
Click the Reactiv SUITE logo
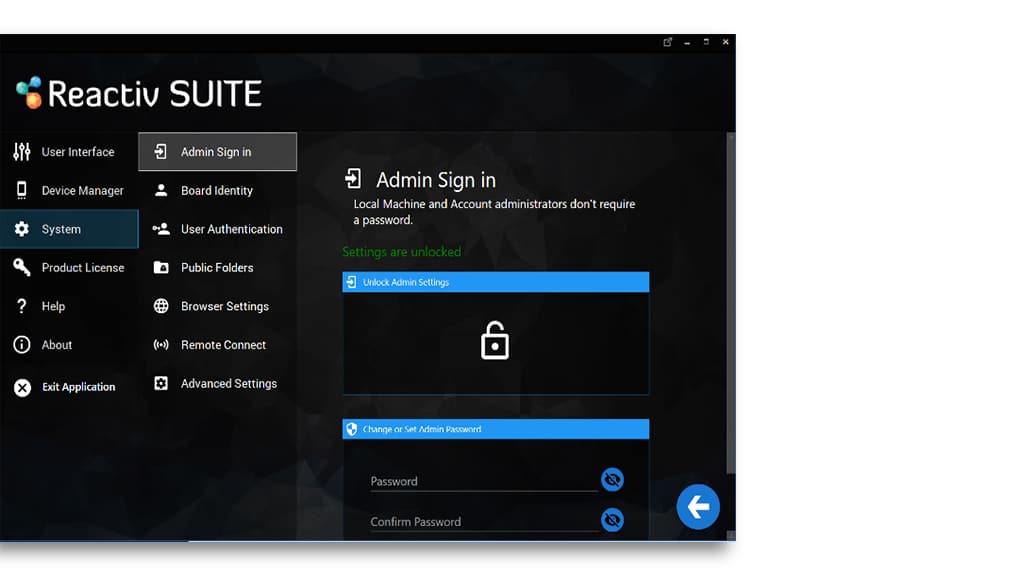(138, 93)
